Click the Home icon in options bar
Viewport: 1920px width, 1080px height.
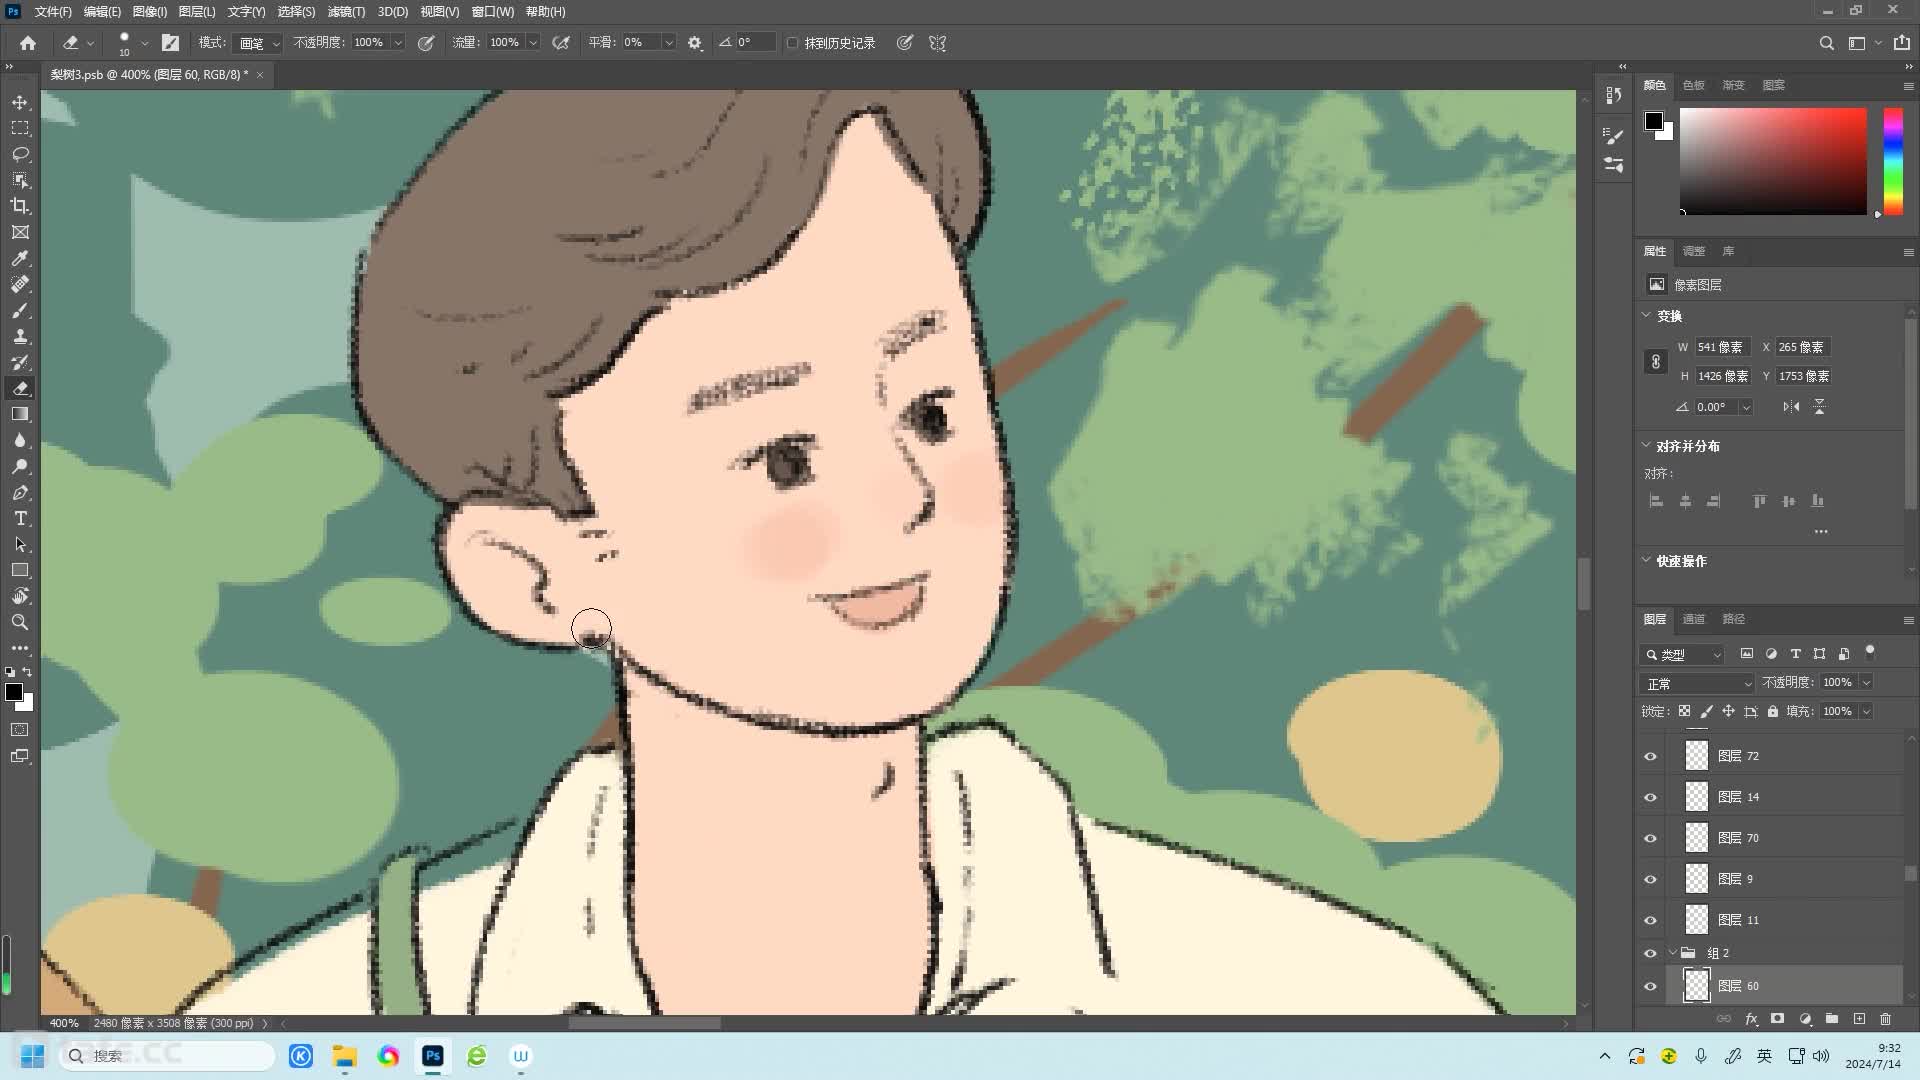point(28,43)
